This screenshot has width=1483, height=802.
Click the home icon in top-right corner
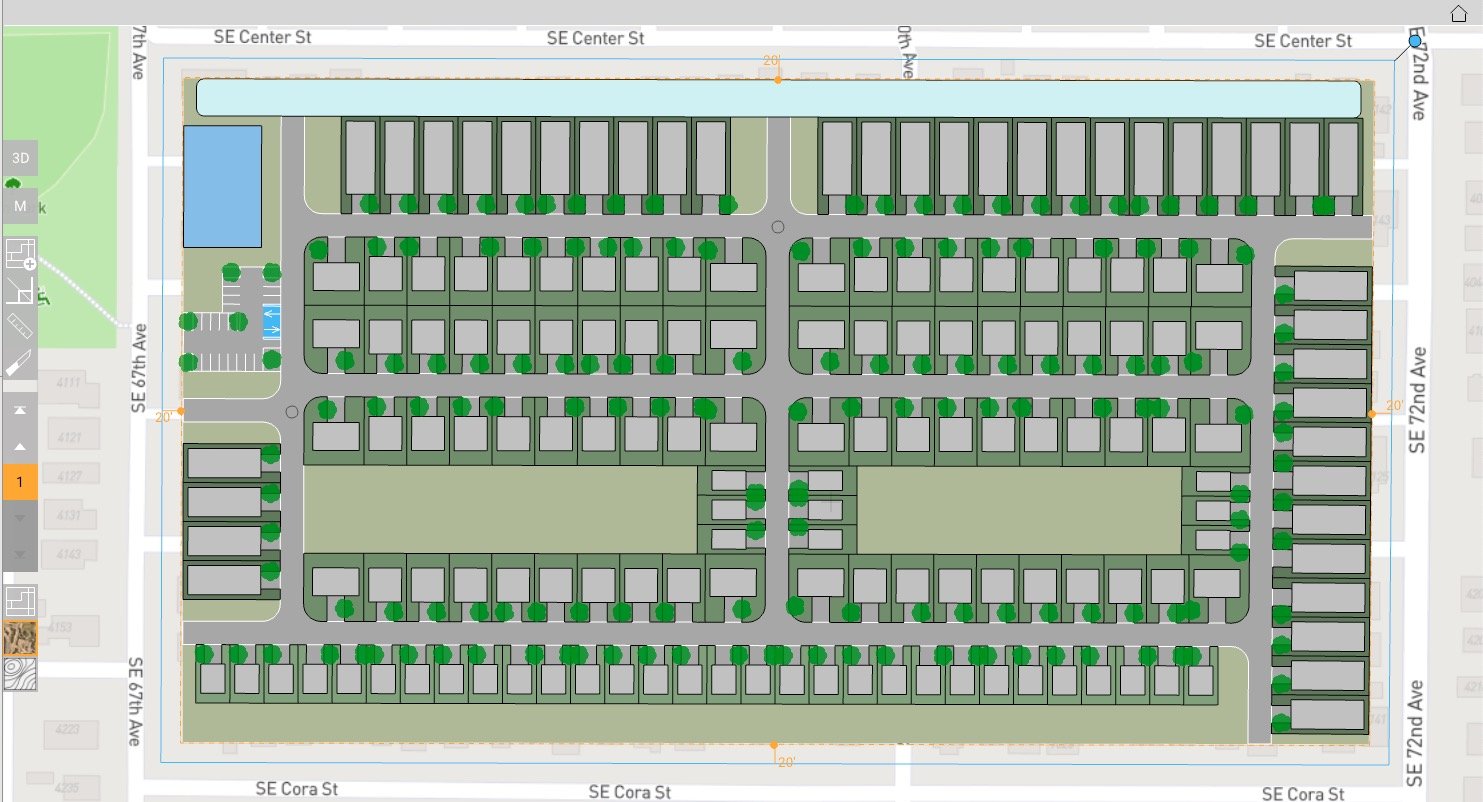pos(1457,13)
